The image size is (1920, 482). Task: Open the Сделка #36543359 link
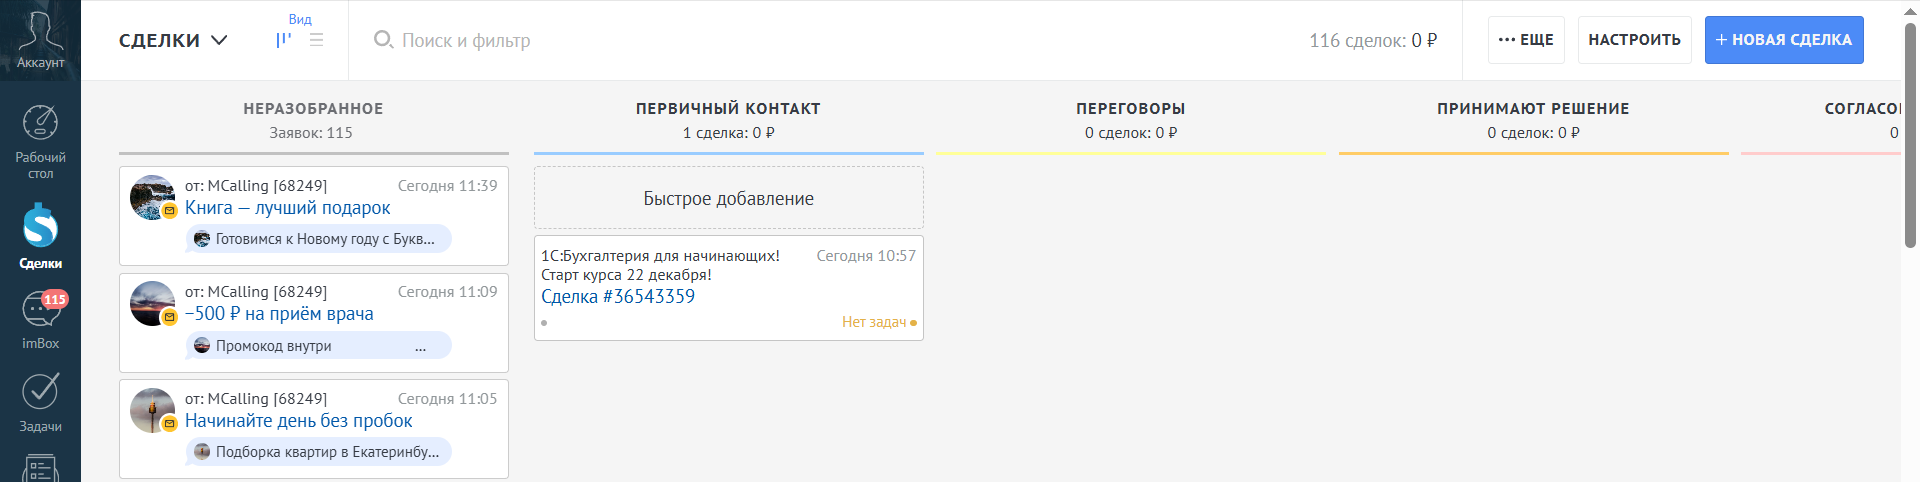click(618, 297)
